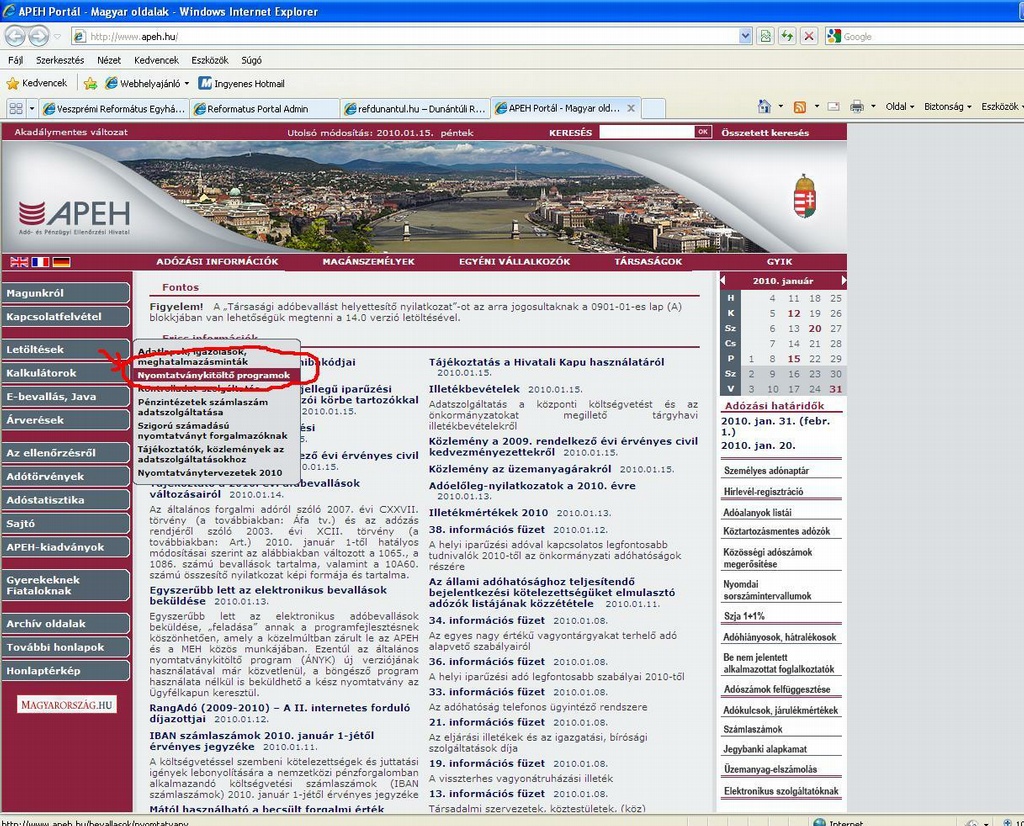Toggle the Compatibility View icon in address bar
Image resolution: width=1024 pixels, height=826 pixels.
click(x=765, y=37)
